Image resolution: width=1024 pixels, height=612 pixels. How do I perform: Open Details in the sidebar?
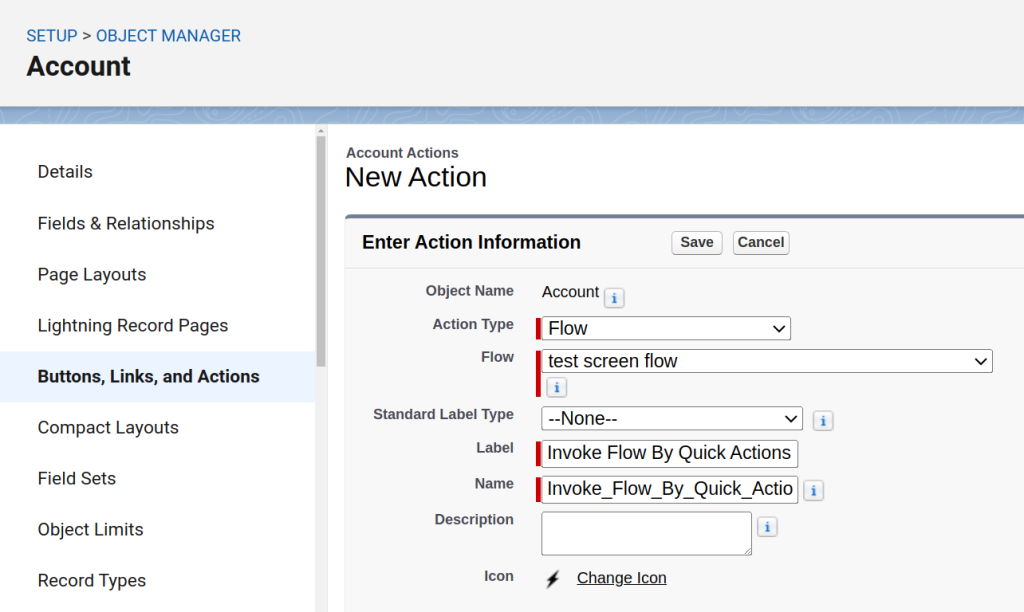click(x=65, y=172)
